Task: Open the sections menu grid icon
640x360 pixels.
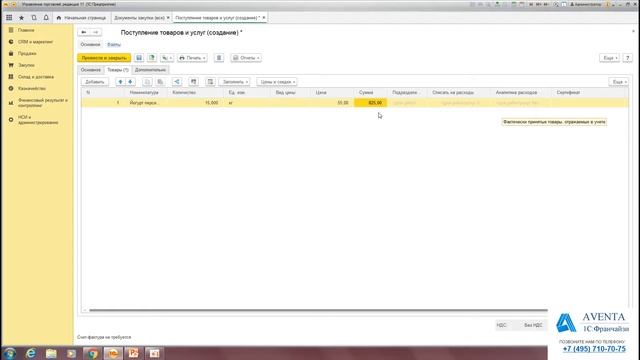Action: (9, 18)
